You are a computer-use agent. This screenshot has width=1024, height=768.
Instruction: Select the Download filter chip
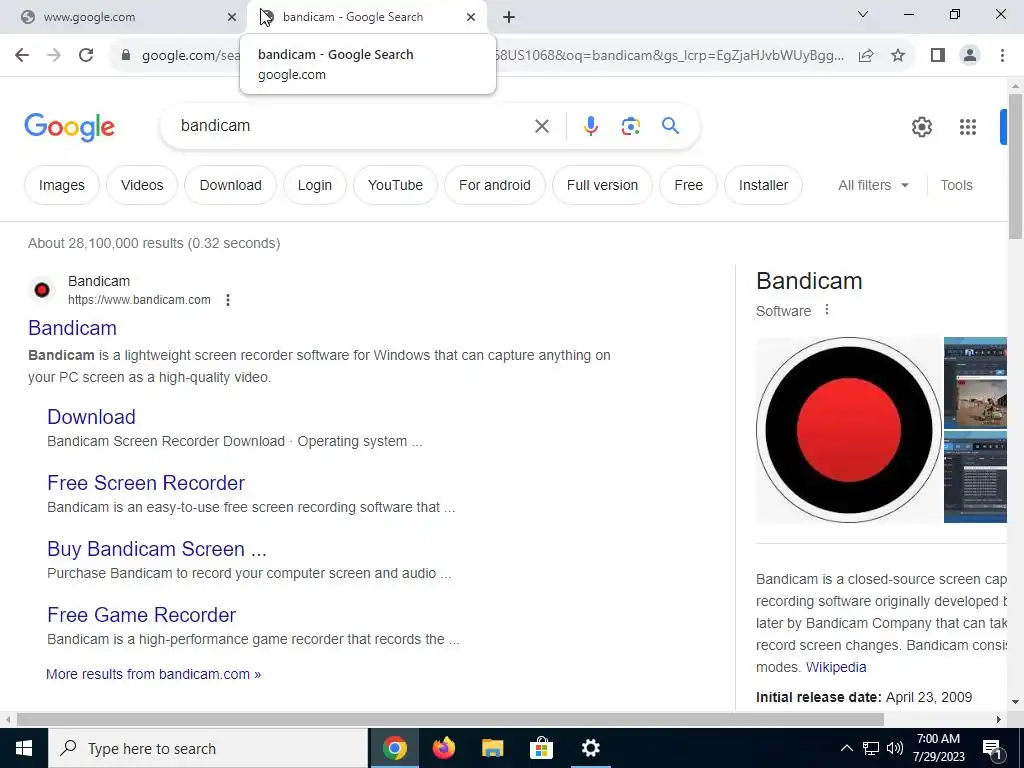tap(231, 185)
